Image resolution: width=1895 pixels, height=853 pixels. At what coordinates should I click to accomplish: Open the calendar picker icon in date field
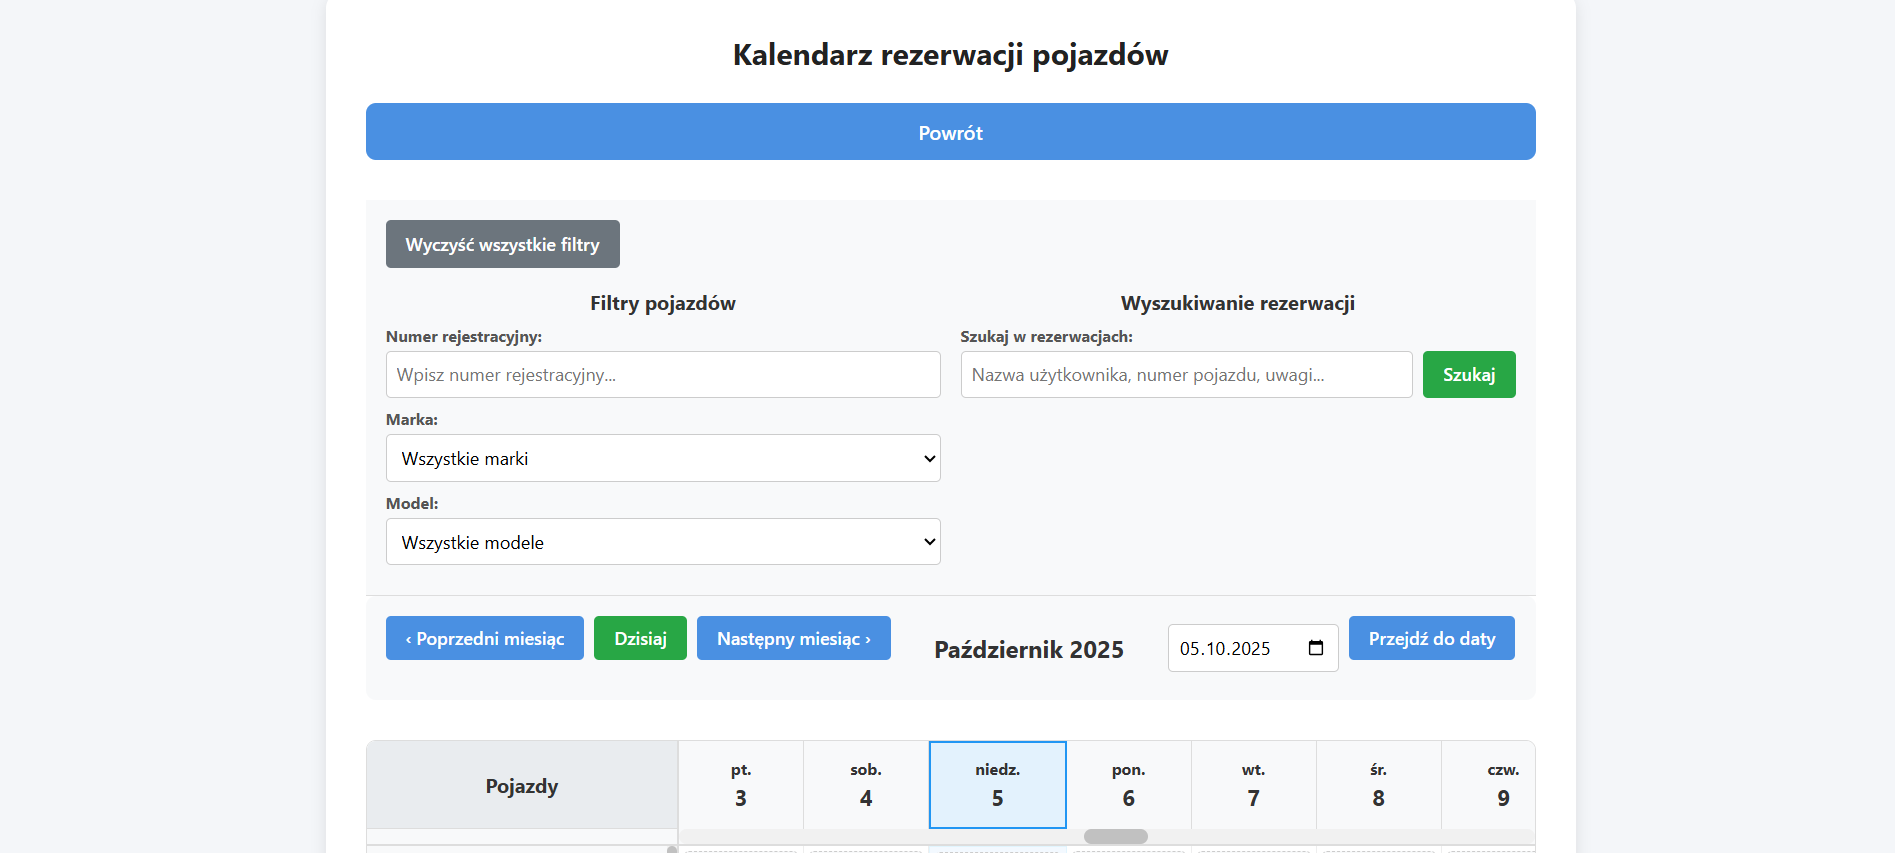pyautogui.click(x=1316, y=648)
